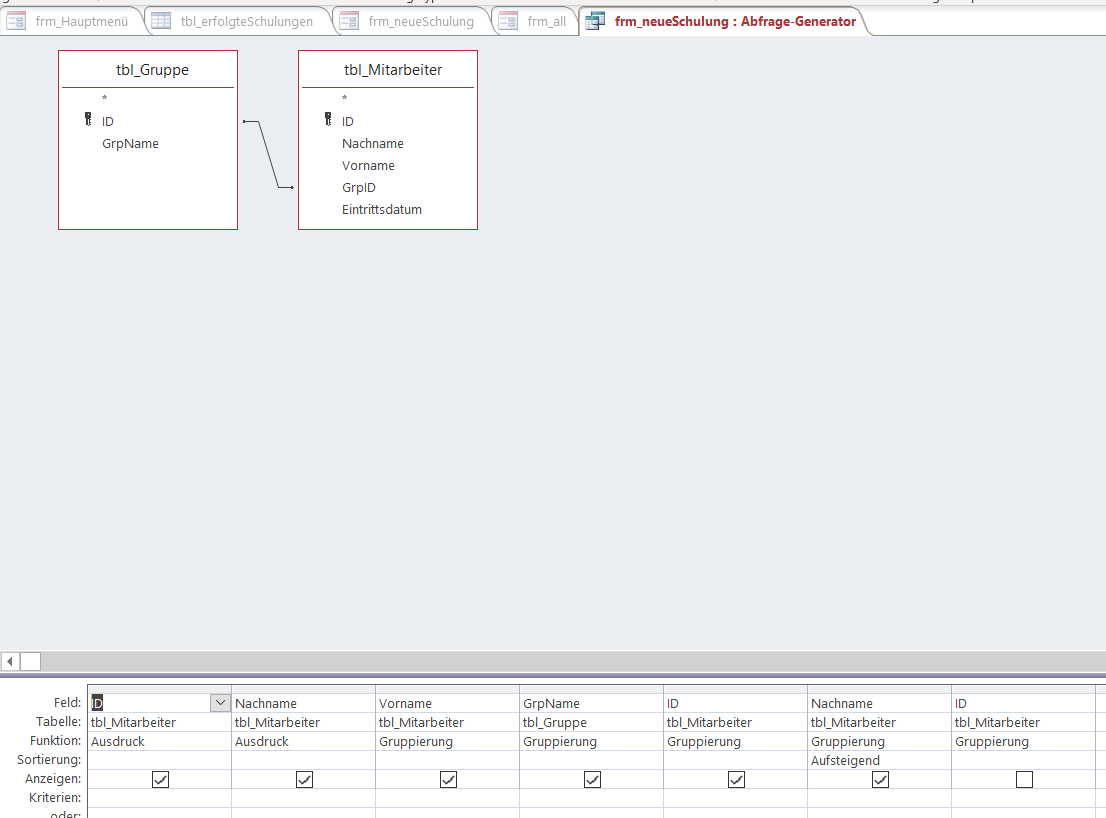Click the Vorname field cell in grid
Screen dimensions: 1106x818
pyautogui.click(x=447, y=703)
